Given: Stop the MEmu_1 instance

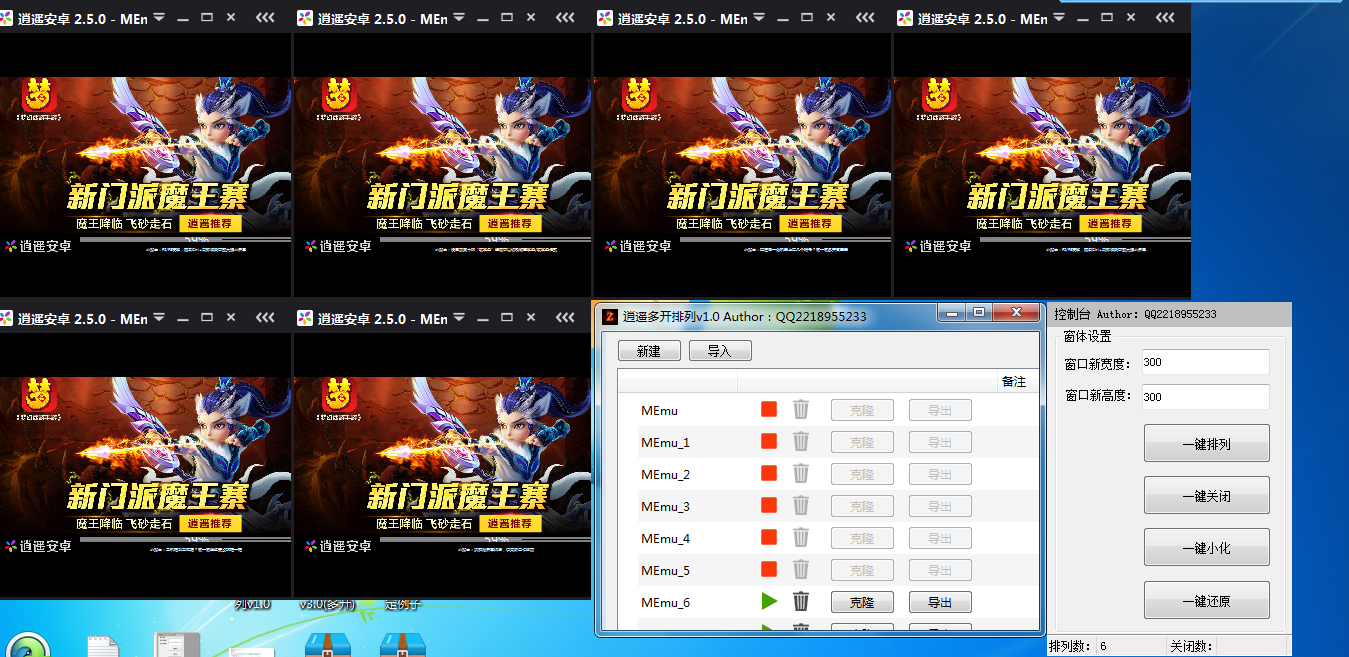Looking at the screenshot, I should (769, 441).
